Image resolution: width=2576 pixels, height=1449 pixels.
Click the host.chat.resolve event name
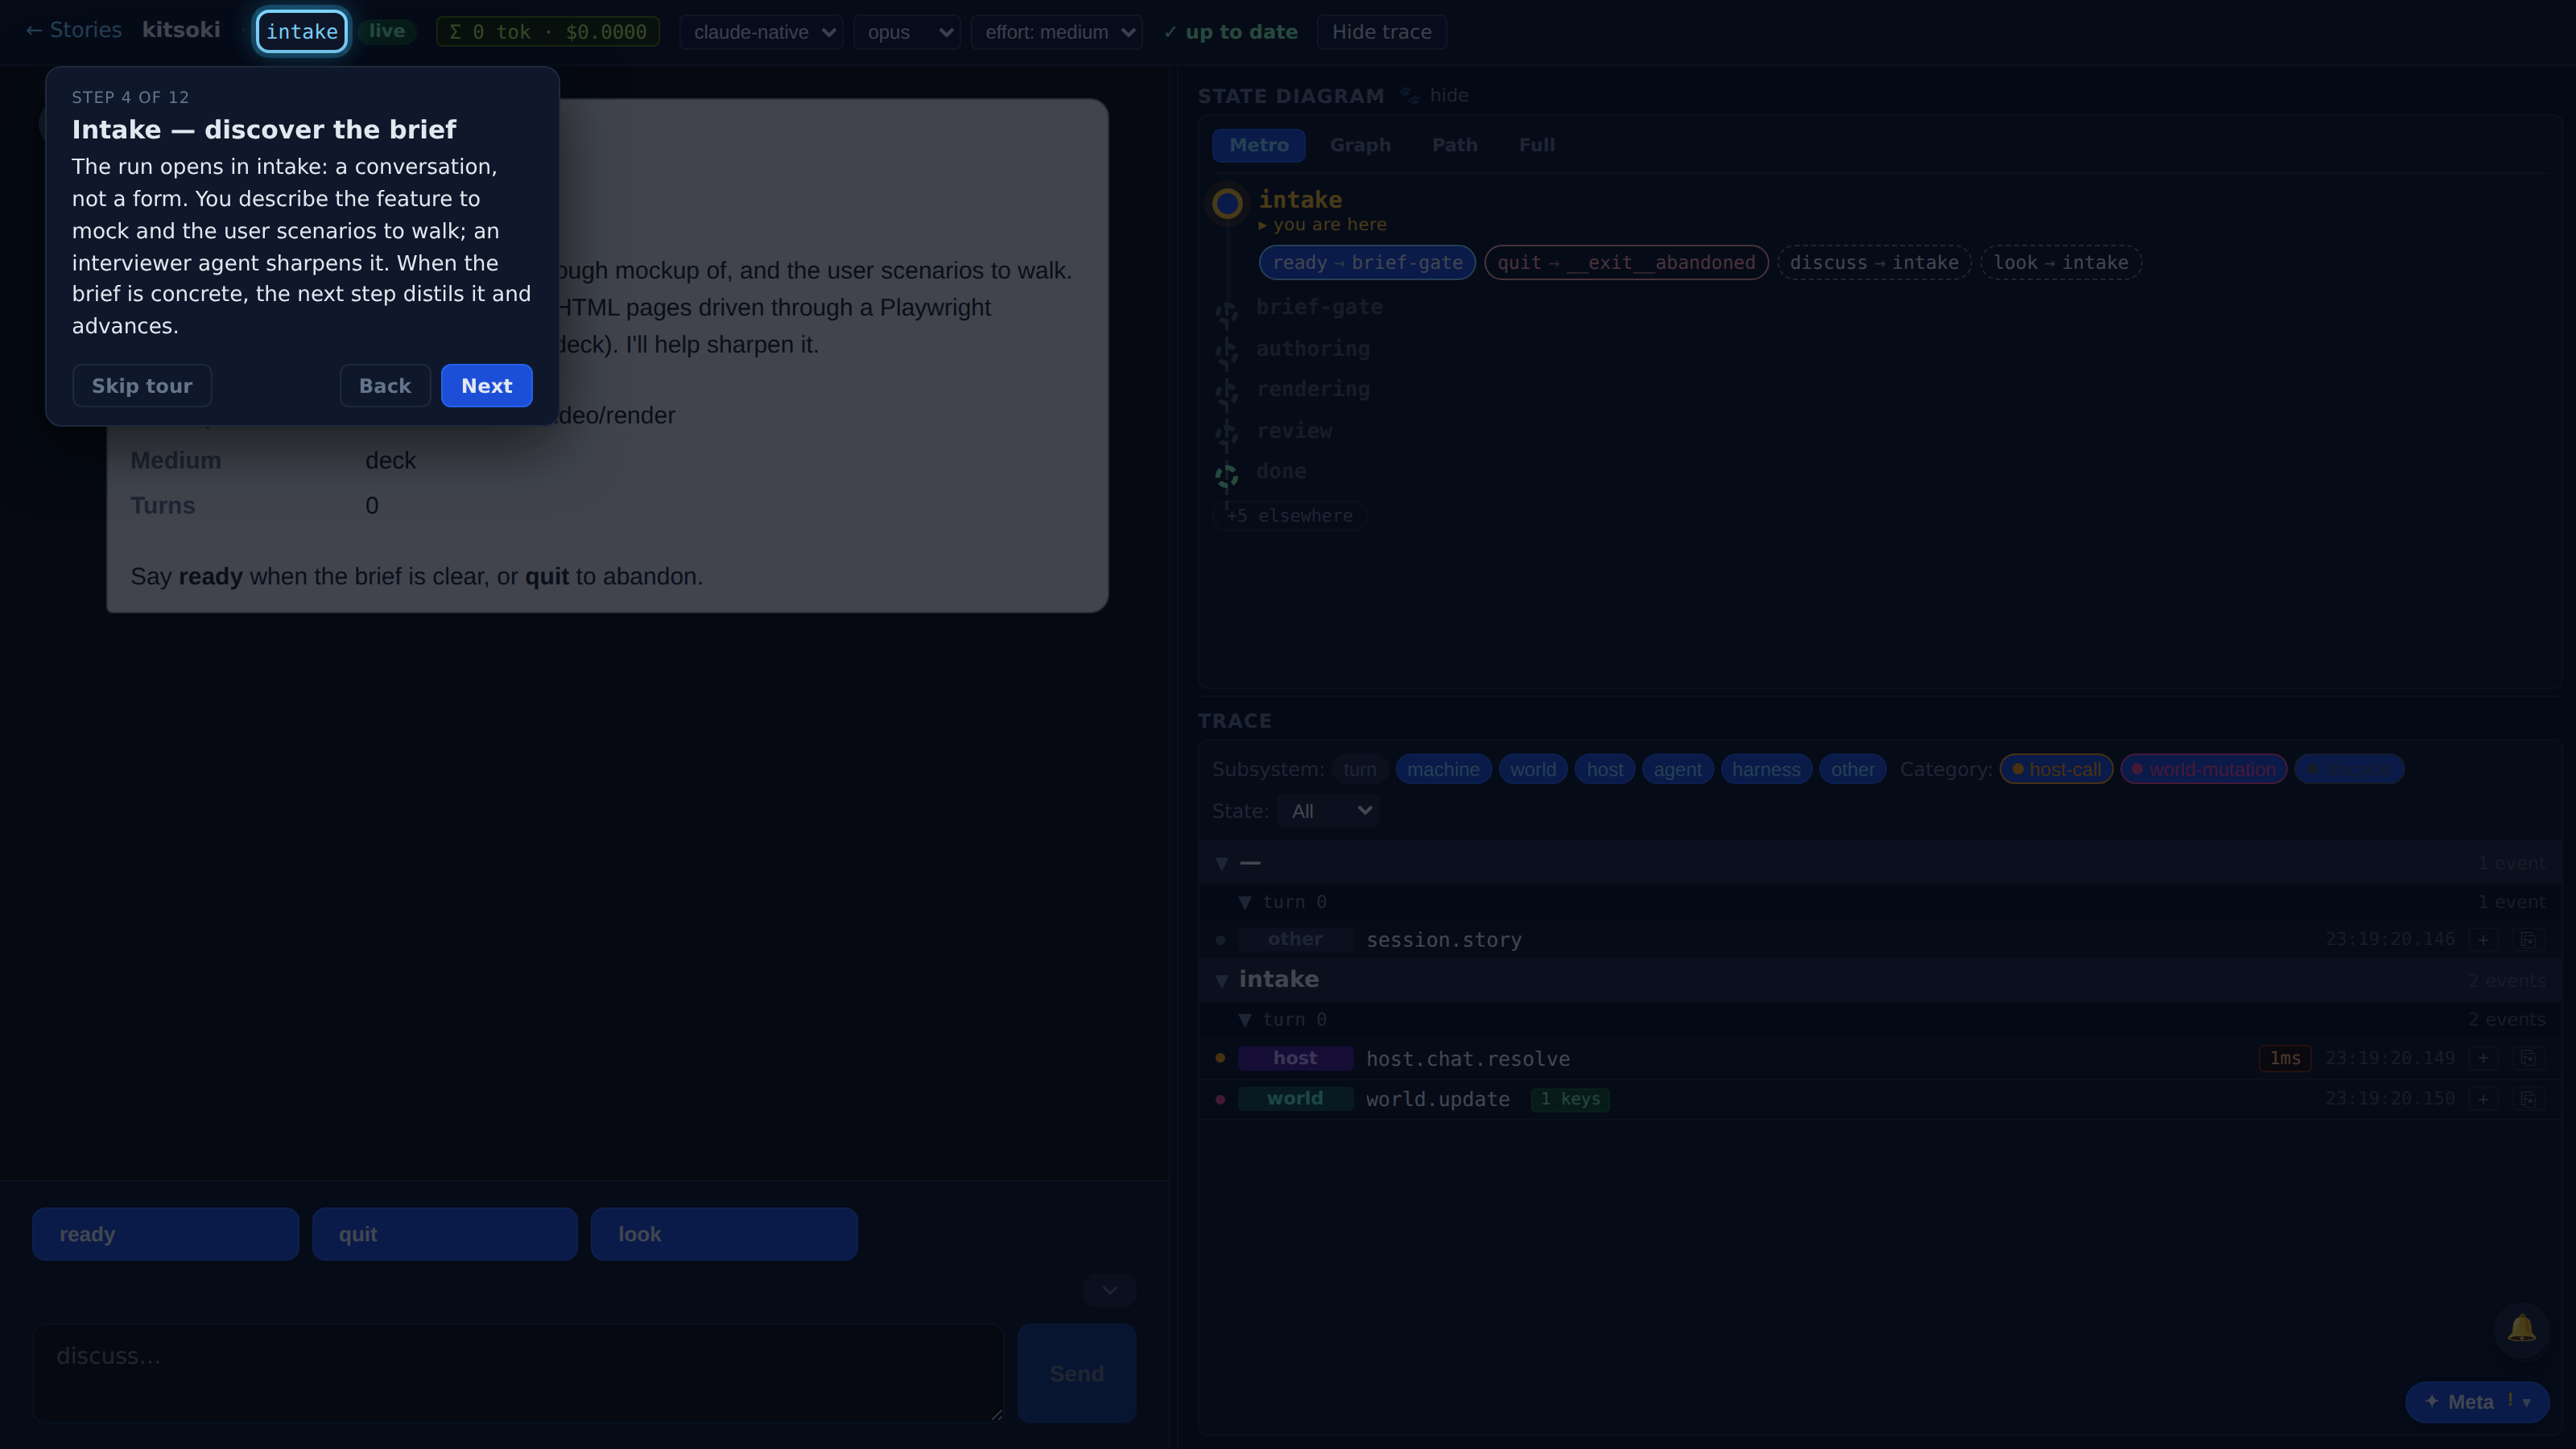point(1468,1059)
